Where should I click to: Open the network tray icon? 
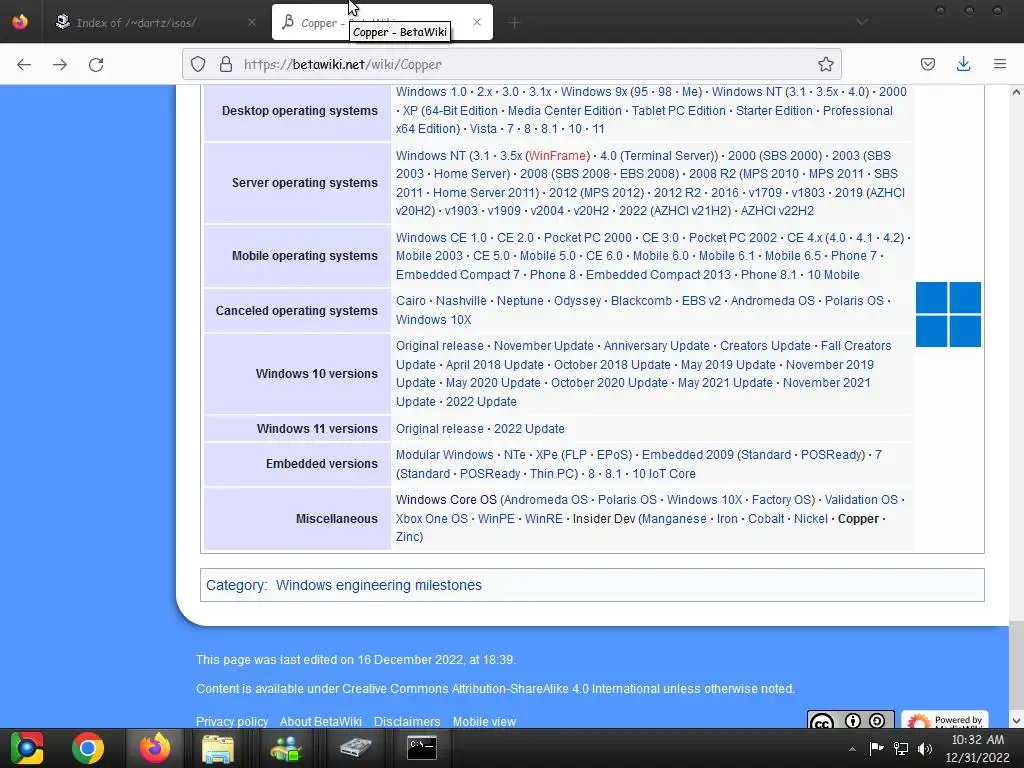pos(901,748)
